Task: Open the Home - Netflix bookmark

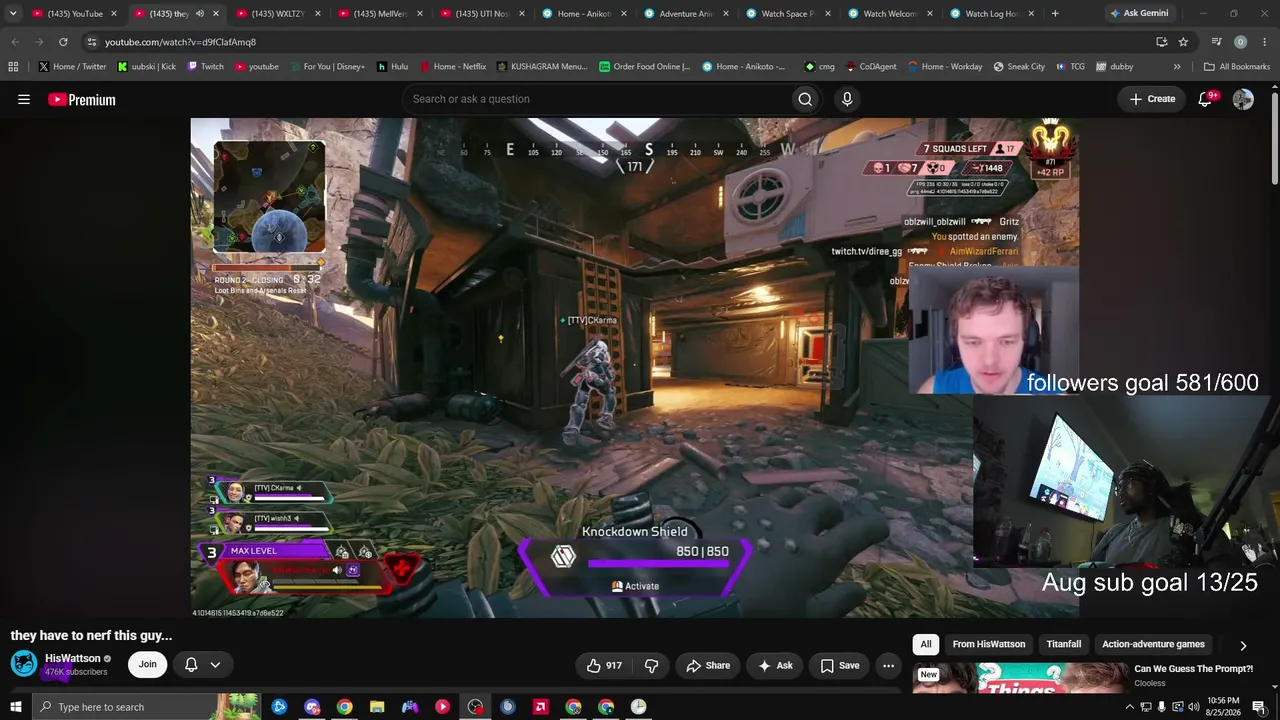Action: point(452,67)
